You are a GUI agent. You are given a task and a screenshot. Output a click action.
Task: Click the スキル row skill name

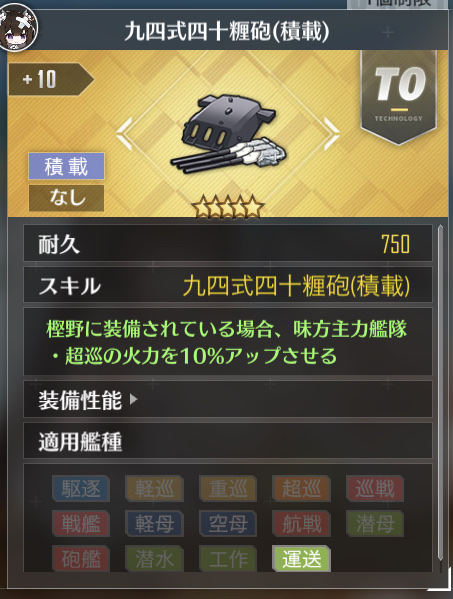[296, 286]
